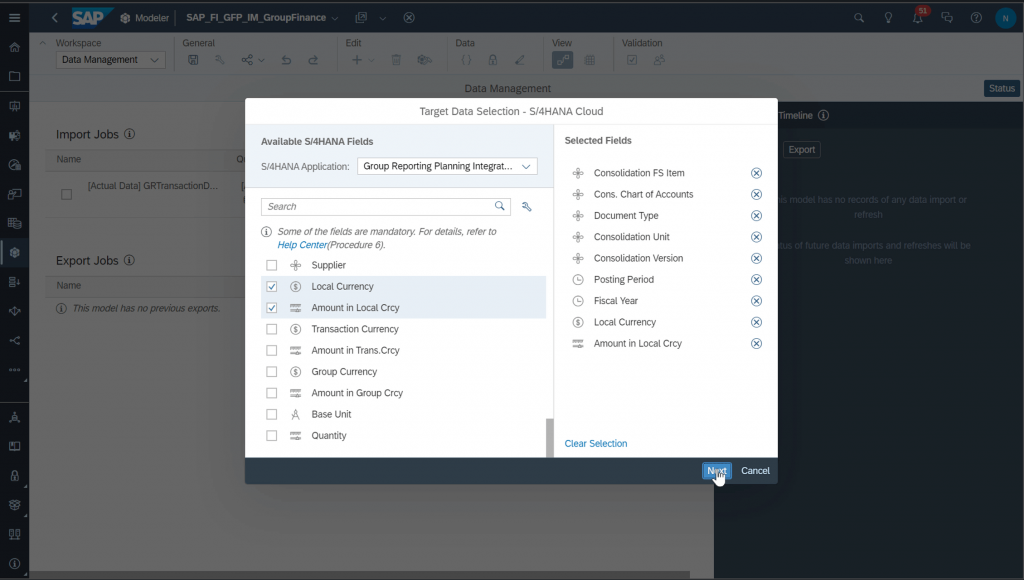Expand the model name dropdown chevron

pyautogui.click(x=335, y=18)
